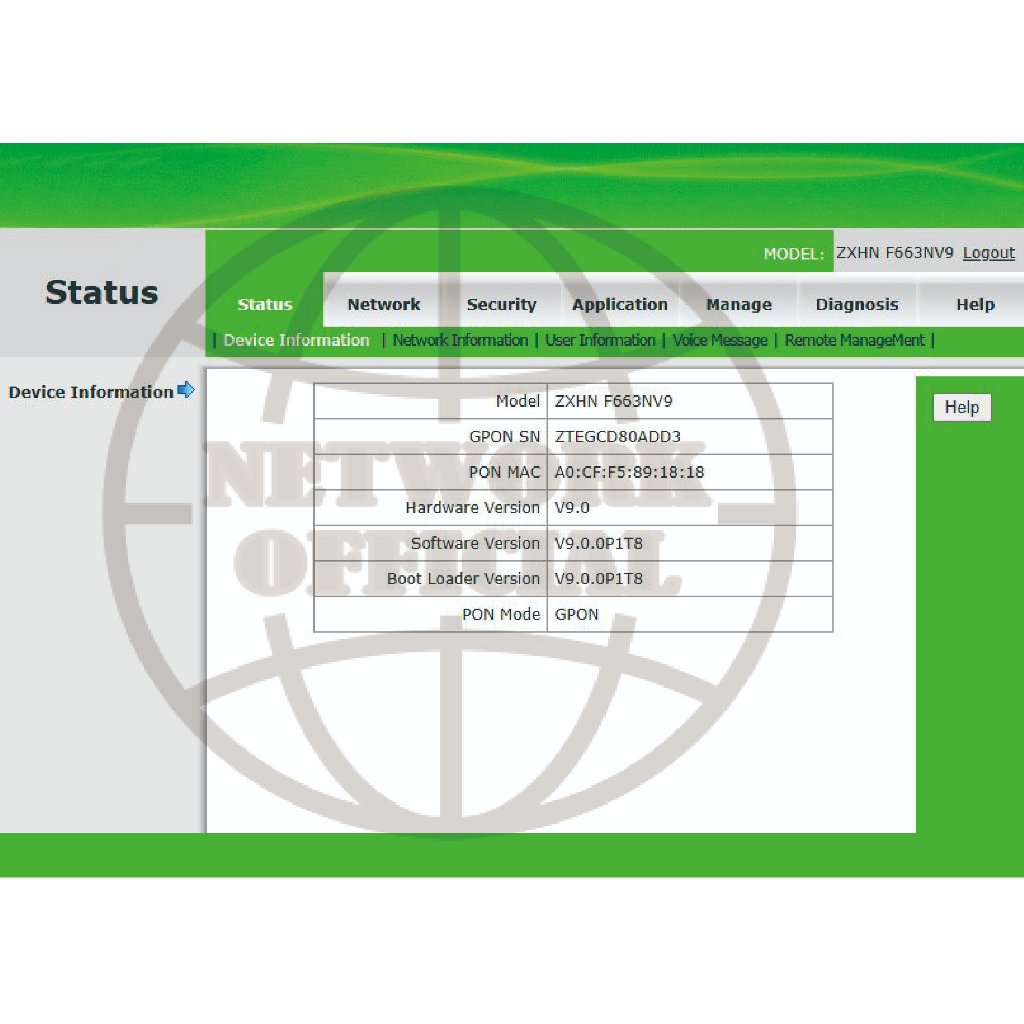Click the Hardware Version value V9.0
The width and height of the screenshot is (1024, 1024).
572,508
